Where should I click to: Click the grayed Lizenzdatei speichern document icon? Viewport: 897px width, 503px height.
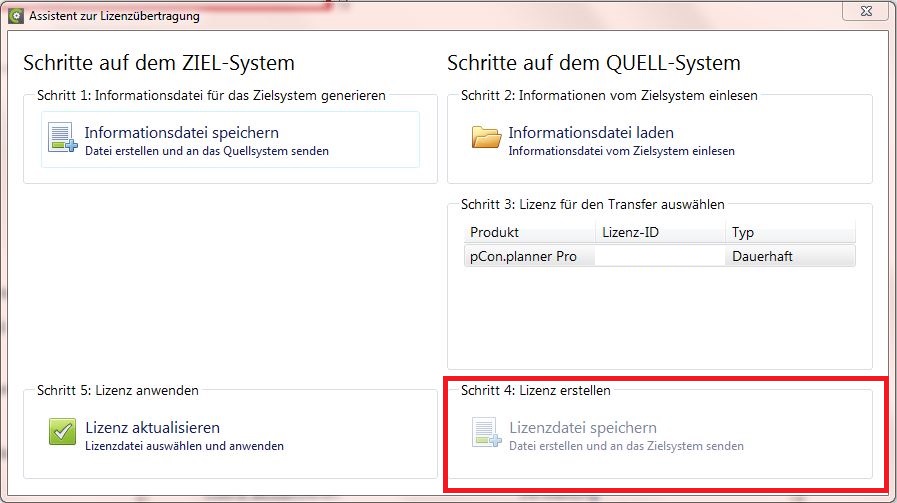[486, 432]
